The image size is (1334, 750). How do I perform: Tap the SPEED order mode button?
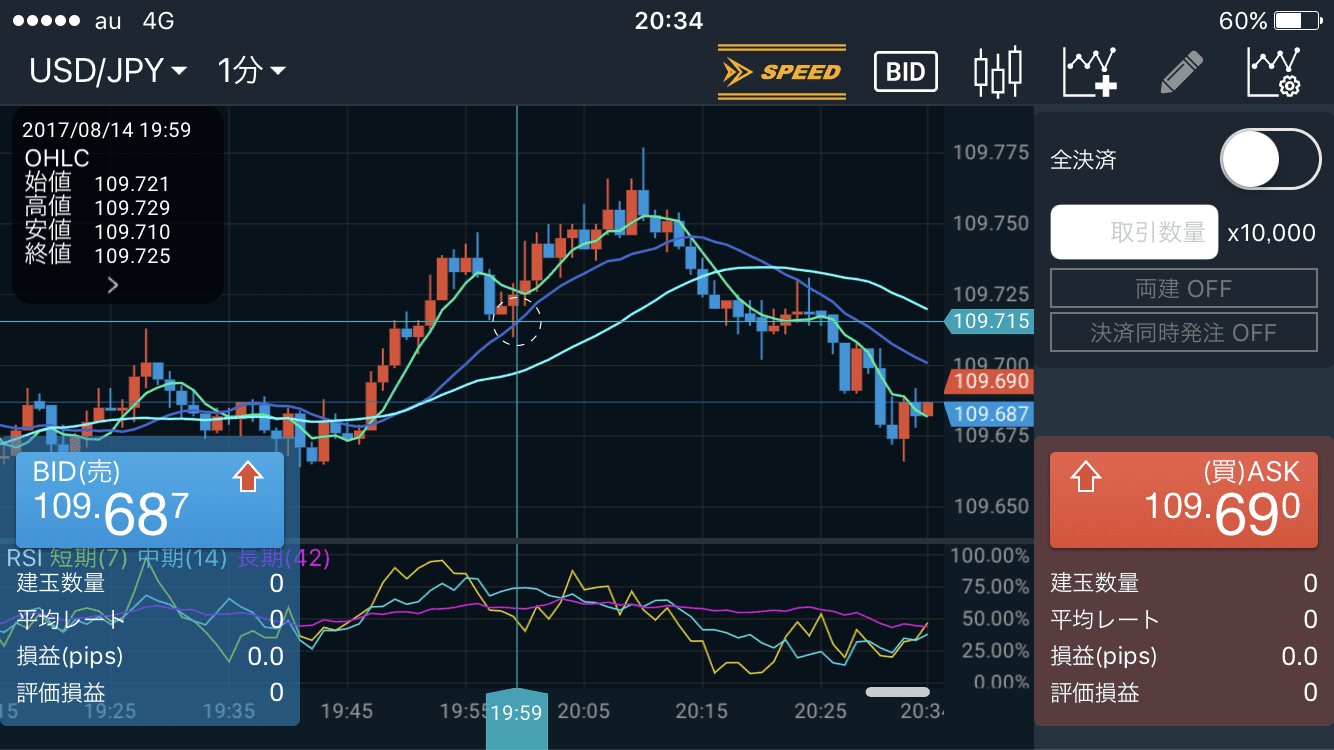(782, 72)
